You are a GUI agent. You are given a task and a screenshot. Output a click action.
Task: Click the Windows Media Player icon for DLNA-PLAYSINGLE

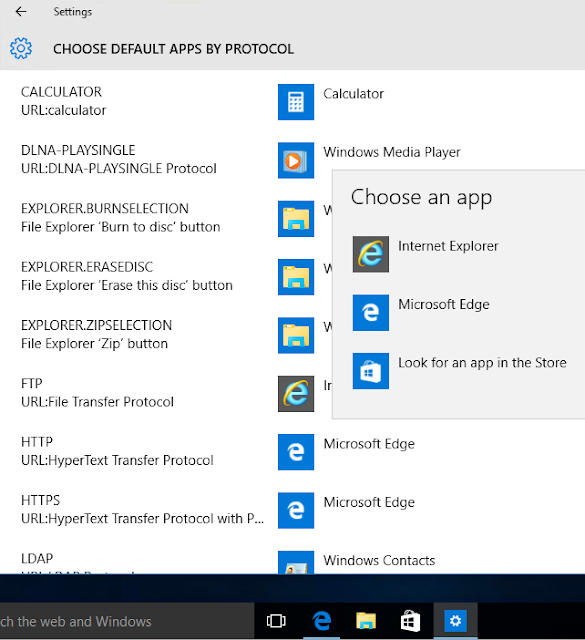(296, 160)
